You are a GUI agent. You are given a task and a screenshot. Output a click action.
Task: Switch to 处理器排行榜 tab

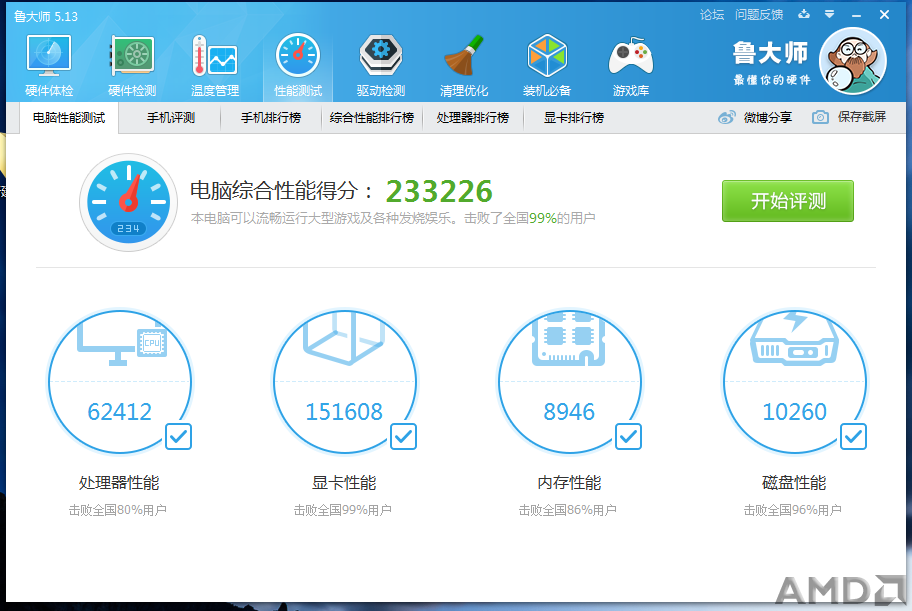pyautogui.click(x=473, y=118)
